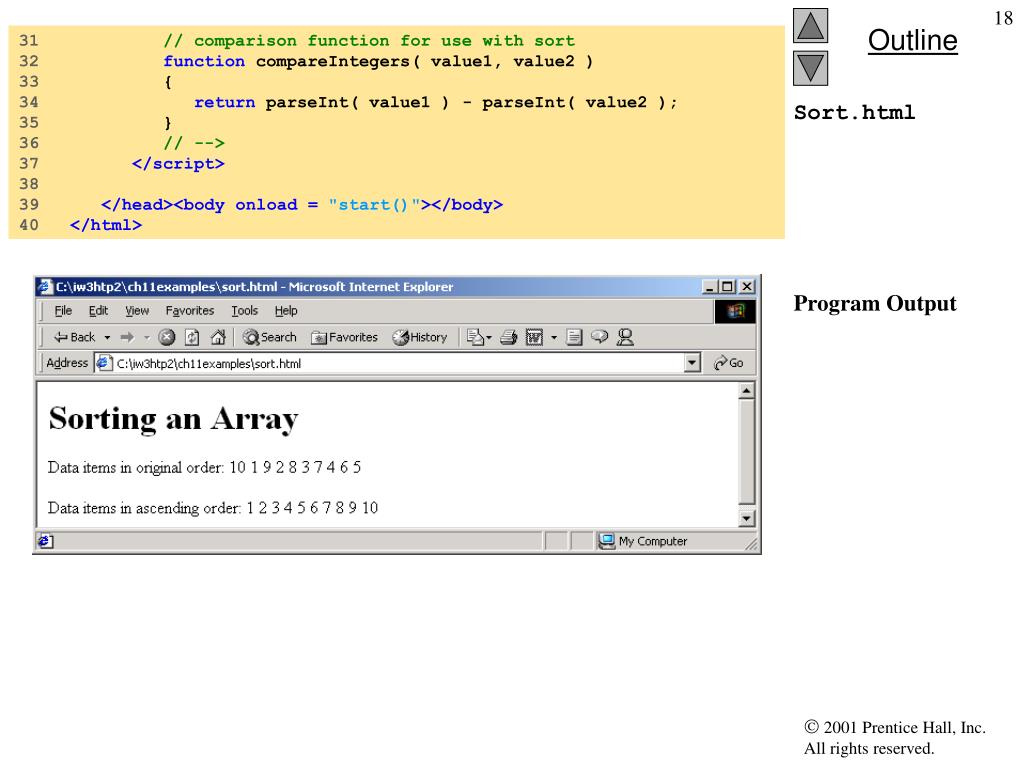Click the Notepad-style document icon in the toolbar
Image resolution: width=1024 pixels, height=768 pixels.
pyautogui.click(x=574, y=337)
